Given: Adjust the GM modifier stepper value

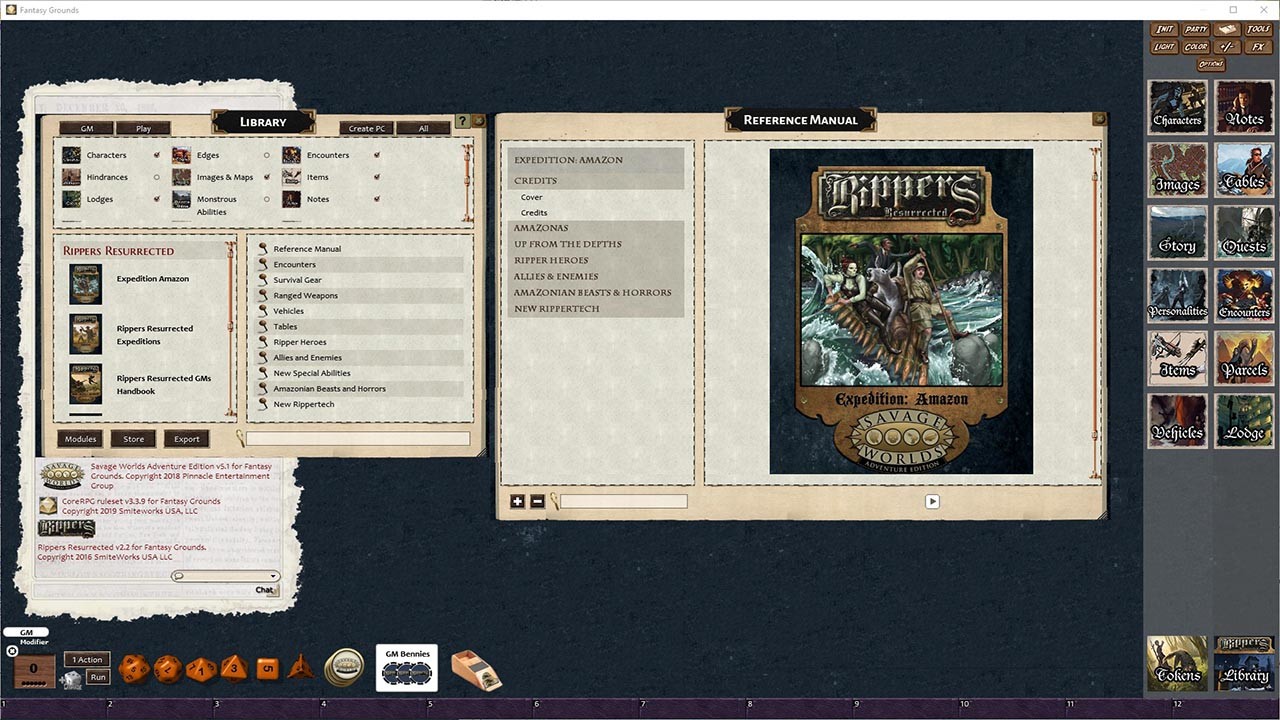Looking at the screenshot, I should click(32, 668).
